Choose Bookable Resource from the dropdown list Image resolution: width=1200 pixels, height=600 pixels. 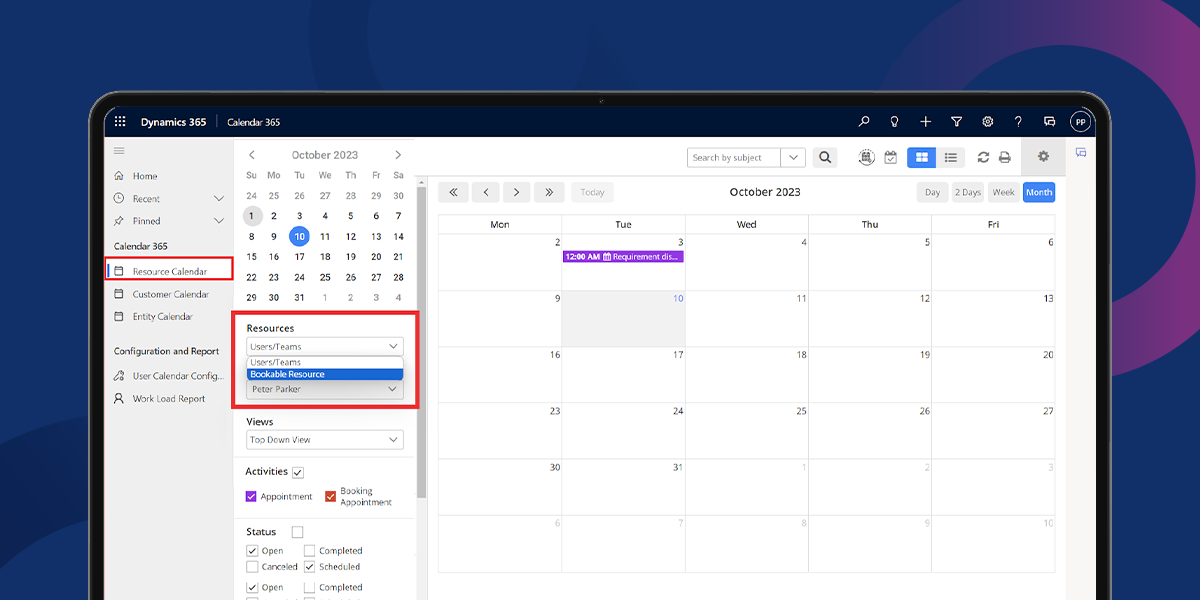(325, 374)
